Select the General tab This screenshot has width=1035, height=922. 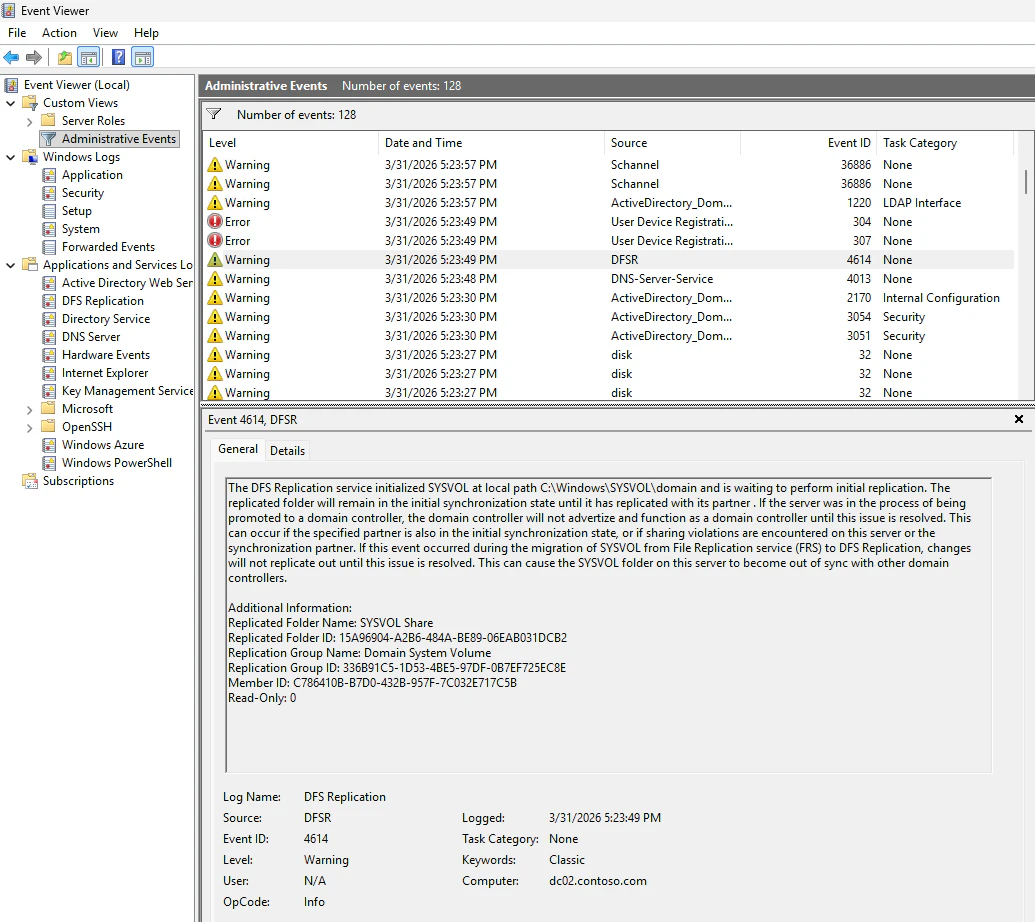[x=238, y=449]
